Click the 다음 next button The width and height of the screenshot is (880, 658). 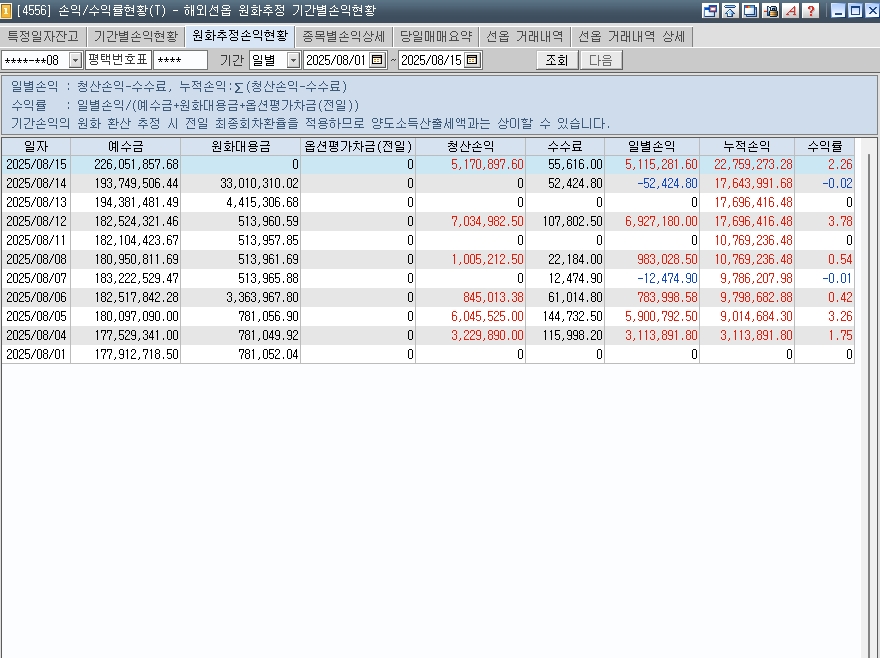pyautogui.click(x=601, y=60)
